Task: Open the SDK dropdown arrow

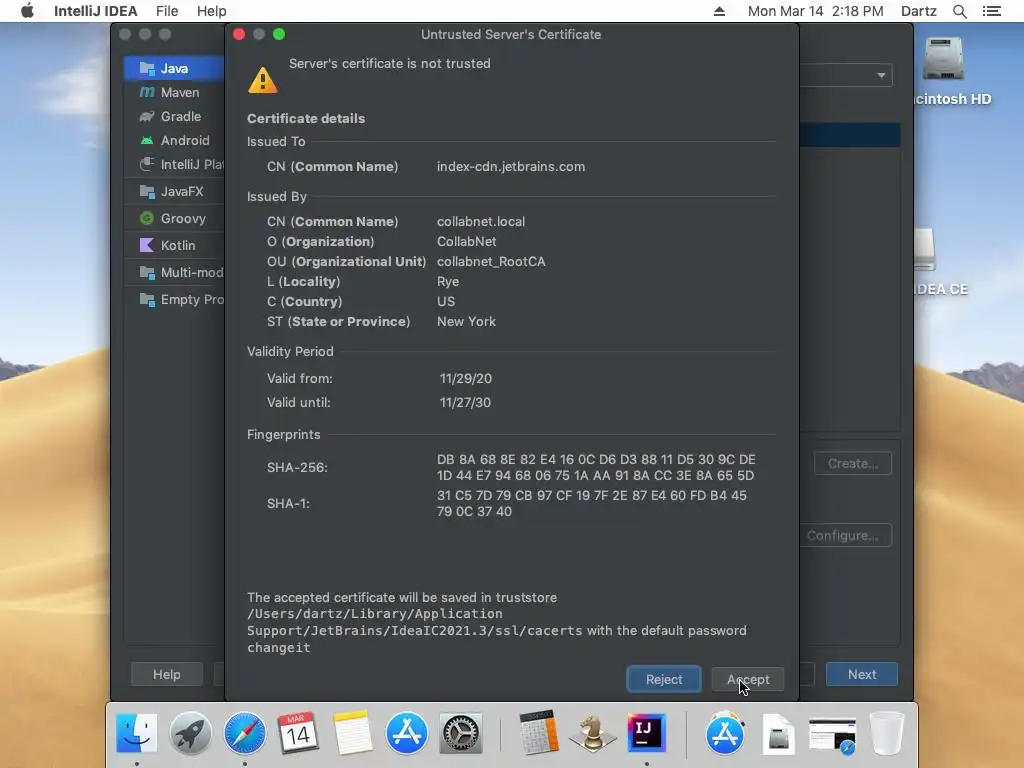Action: click(x=881, y=75)
